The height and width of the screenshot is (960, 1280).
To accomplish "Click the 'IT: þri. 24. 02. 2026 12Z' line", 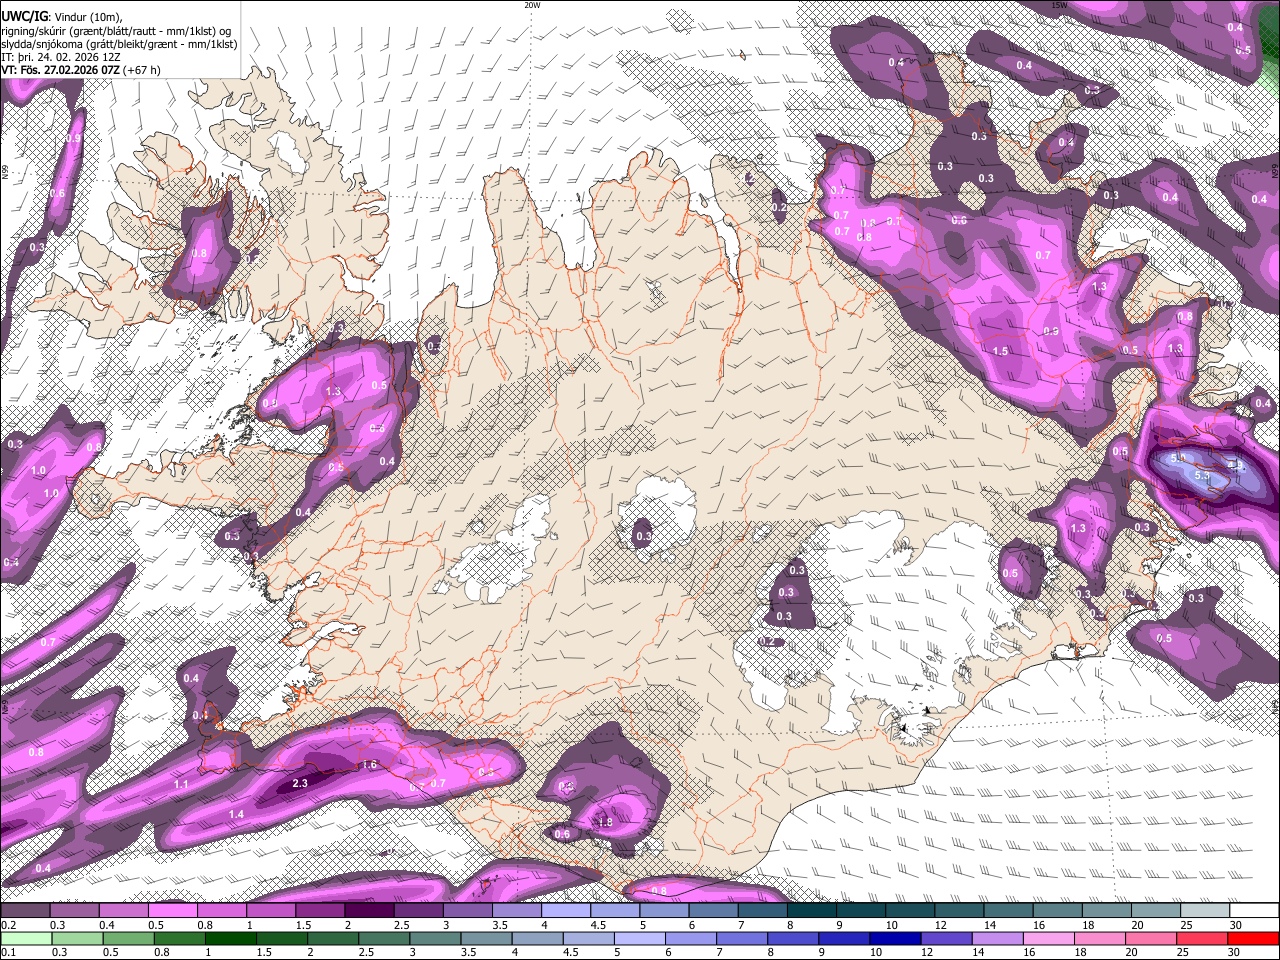I will point(62,57).
